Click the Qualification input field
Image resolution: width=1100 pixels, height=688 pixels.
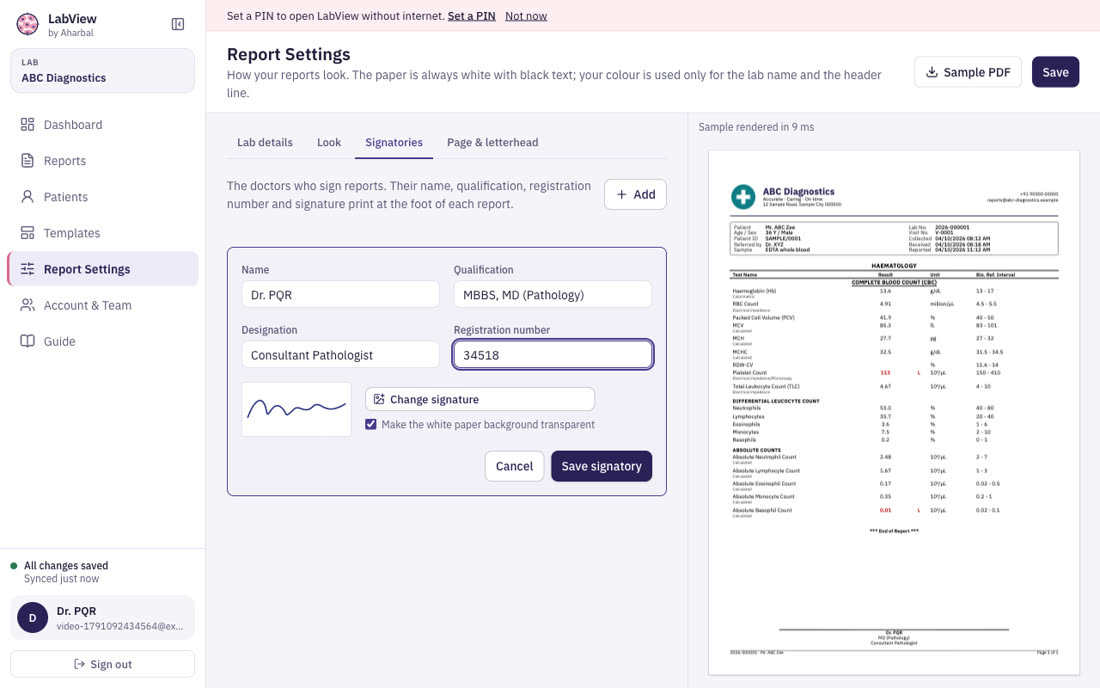(x=553, y=295)
